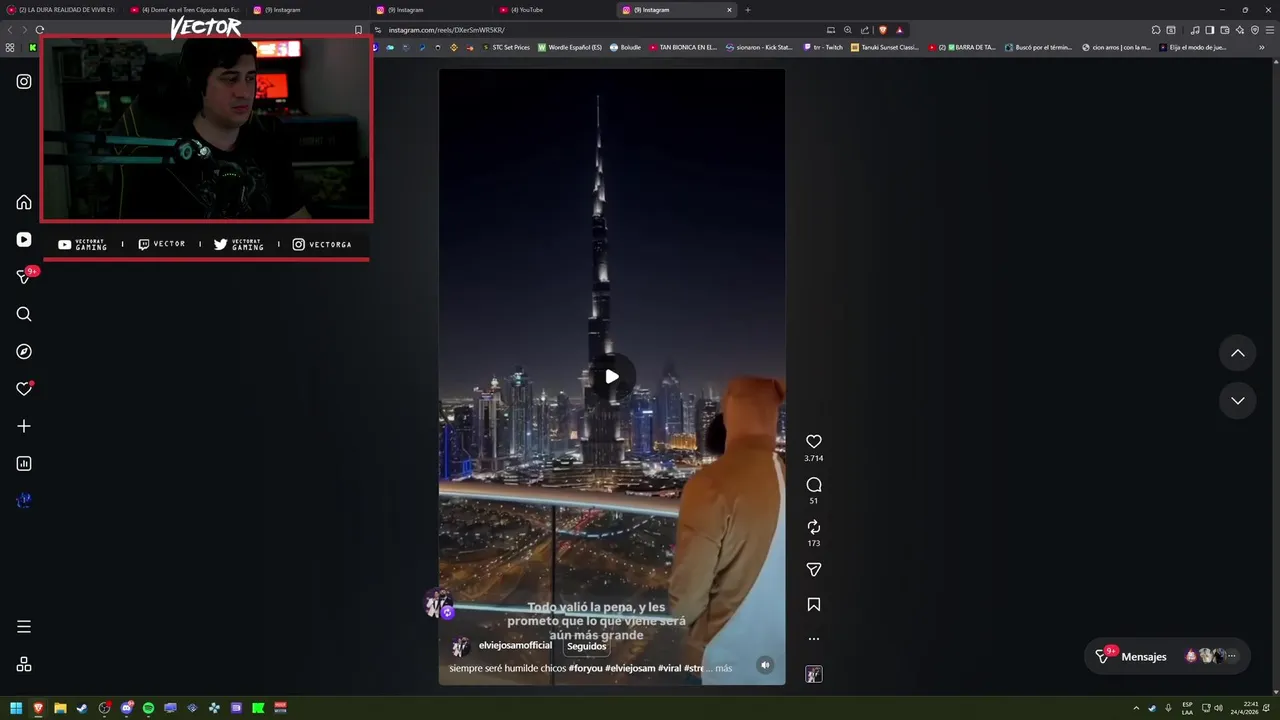Image resolution: width=1280 pixels, height=720 pixels.
Task: Open 'trr - Twitch' bookmark
Action: (x=822, y=47)
